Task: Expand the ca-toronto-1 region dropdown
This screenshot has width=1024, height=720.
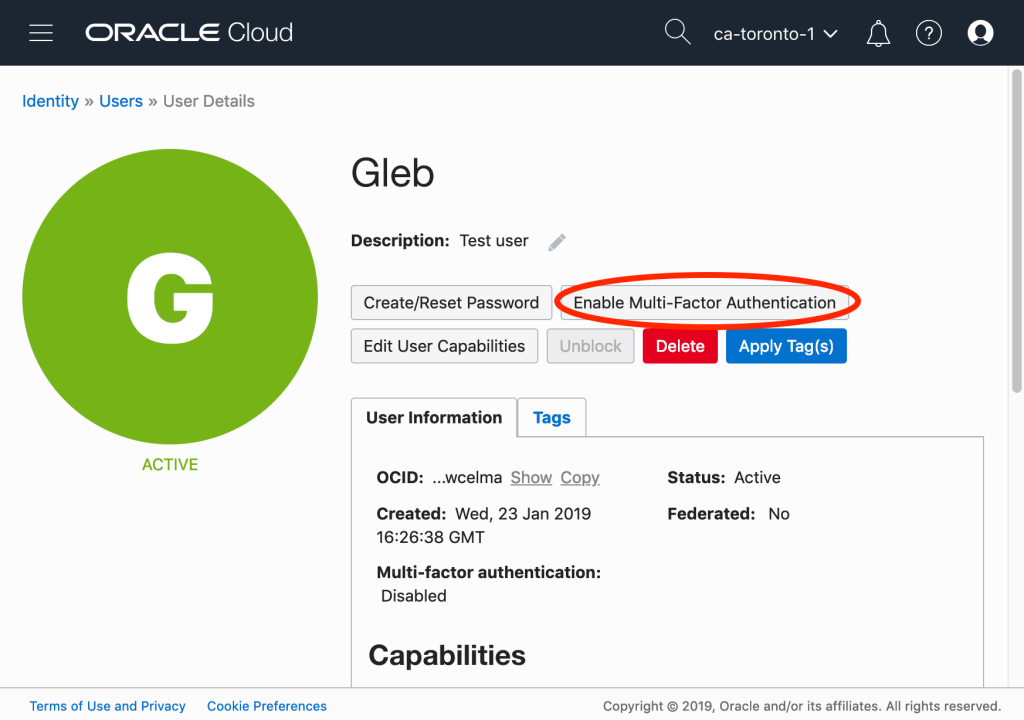Action: coord(775,33)
